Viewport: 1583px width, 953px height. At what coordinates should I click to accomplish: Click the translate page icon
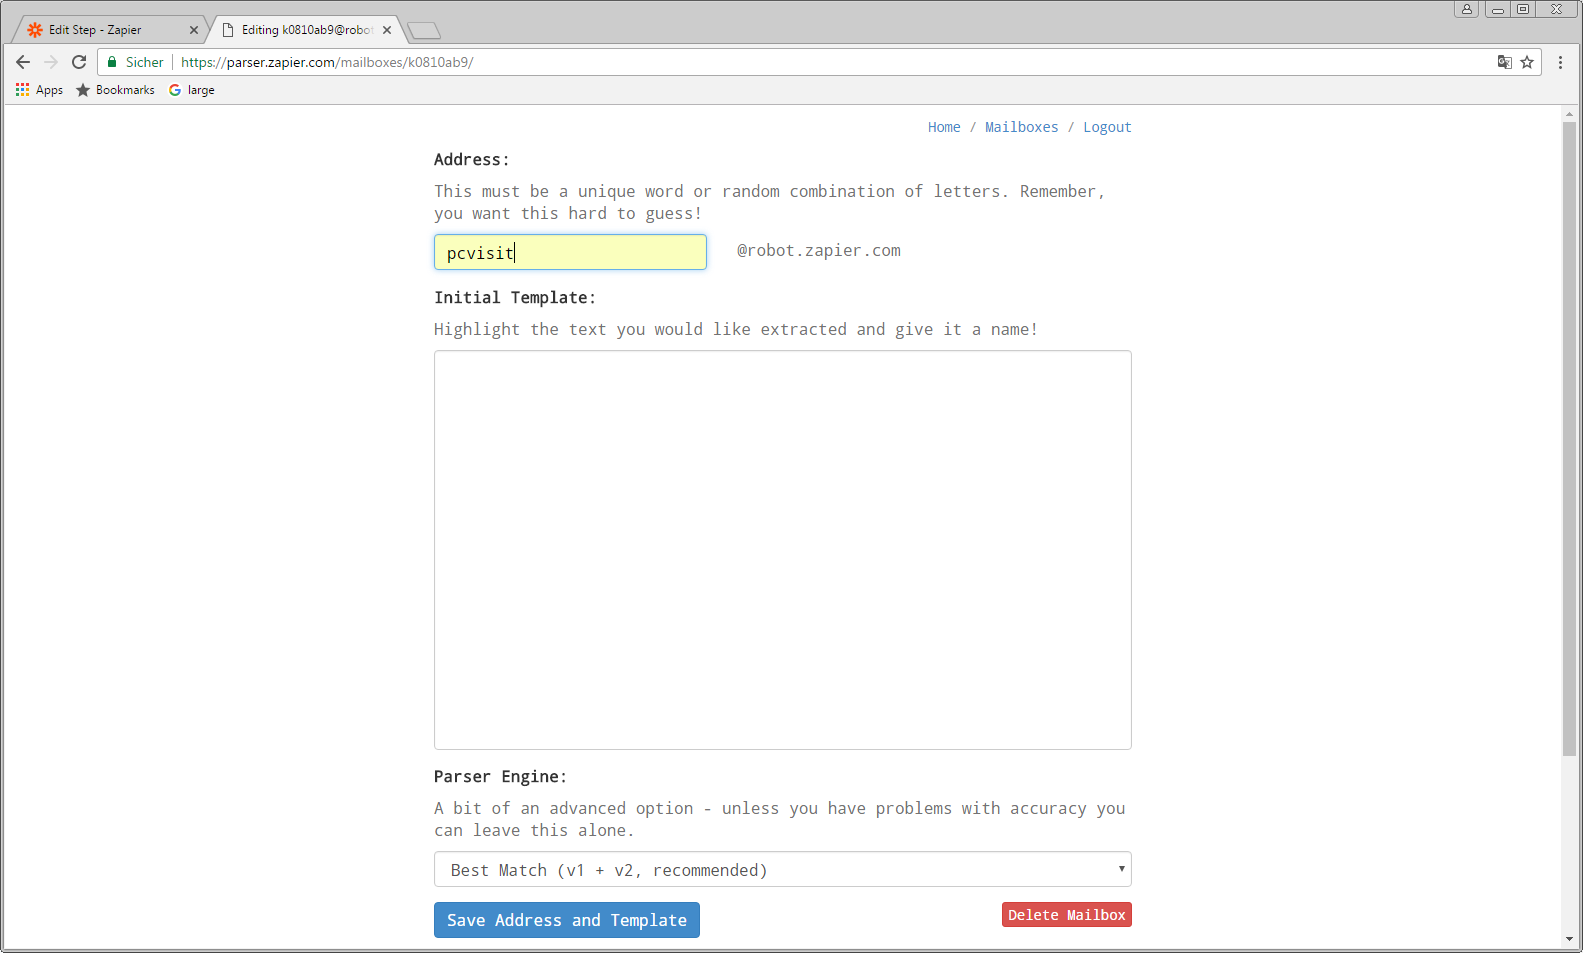point(1504,62)
